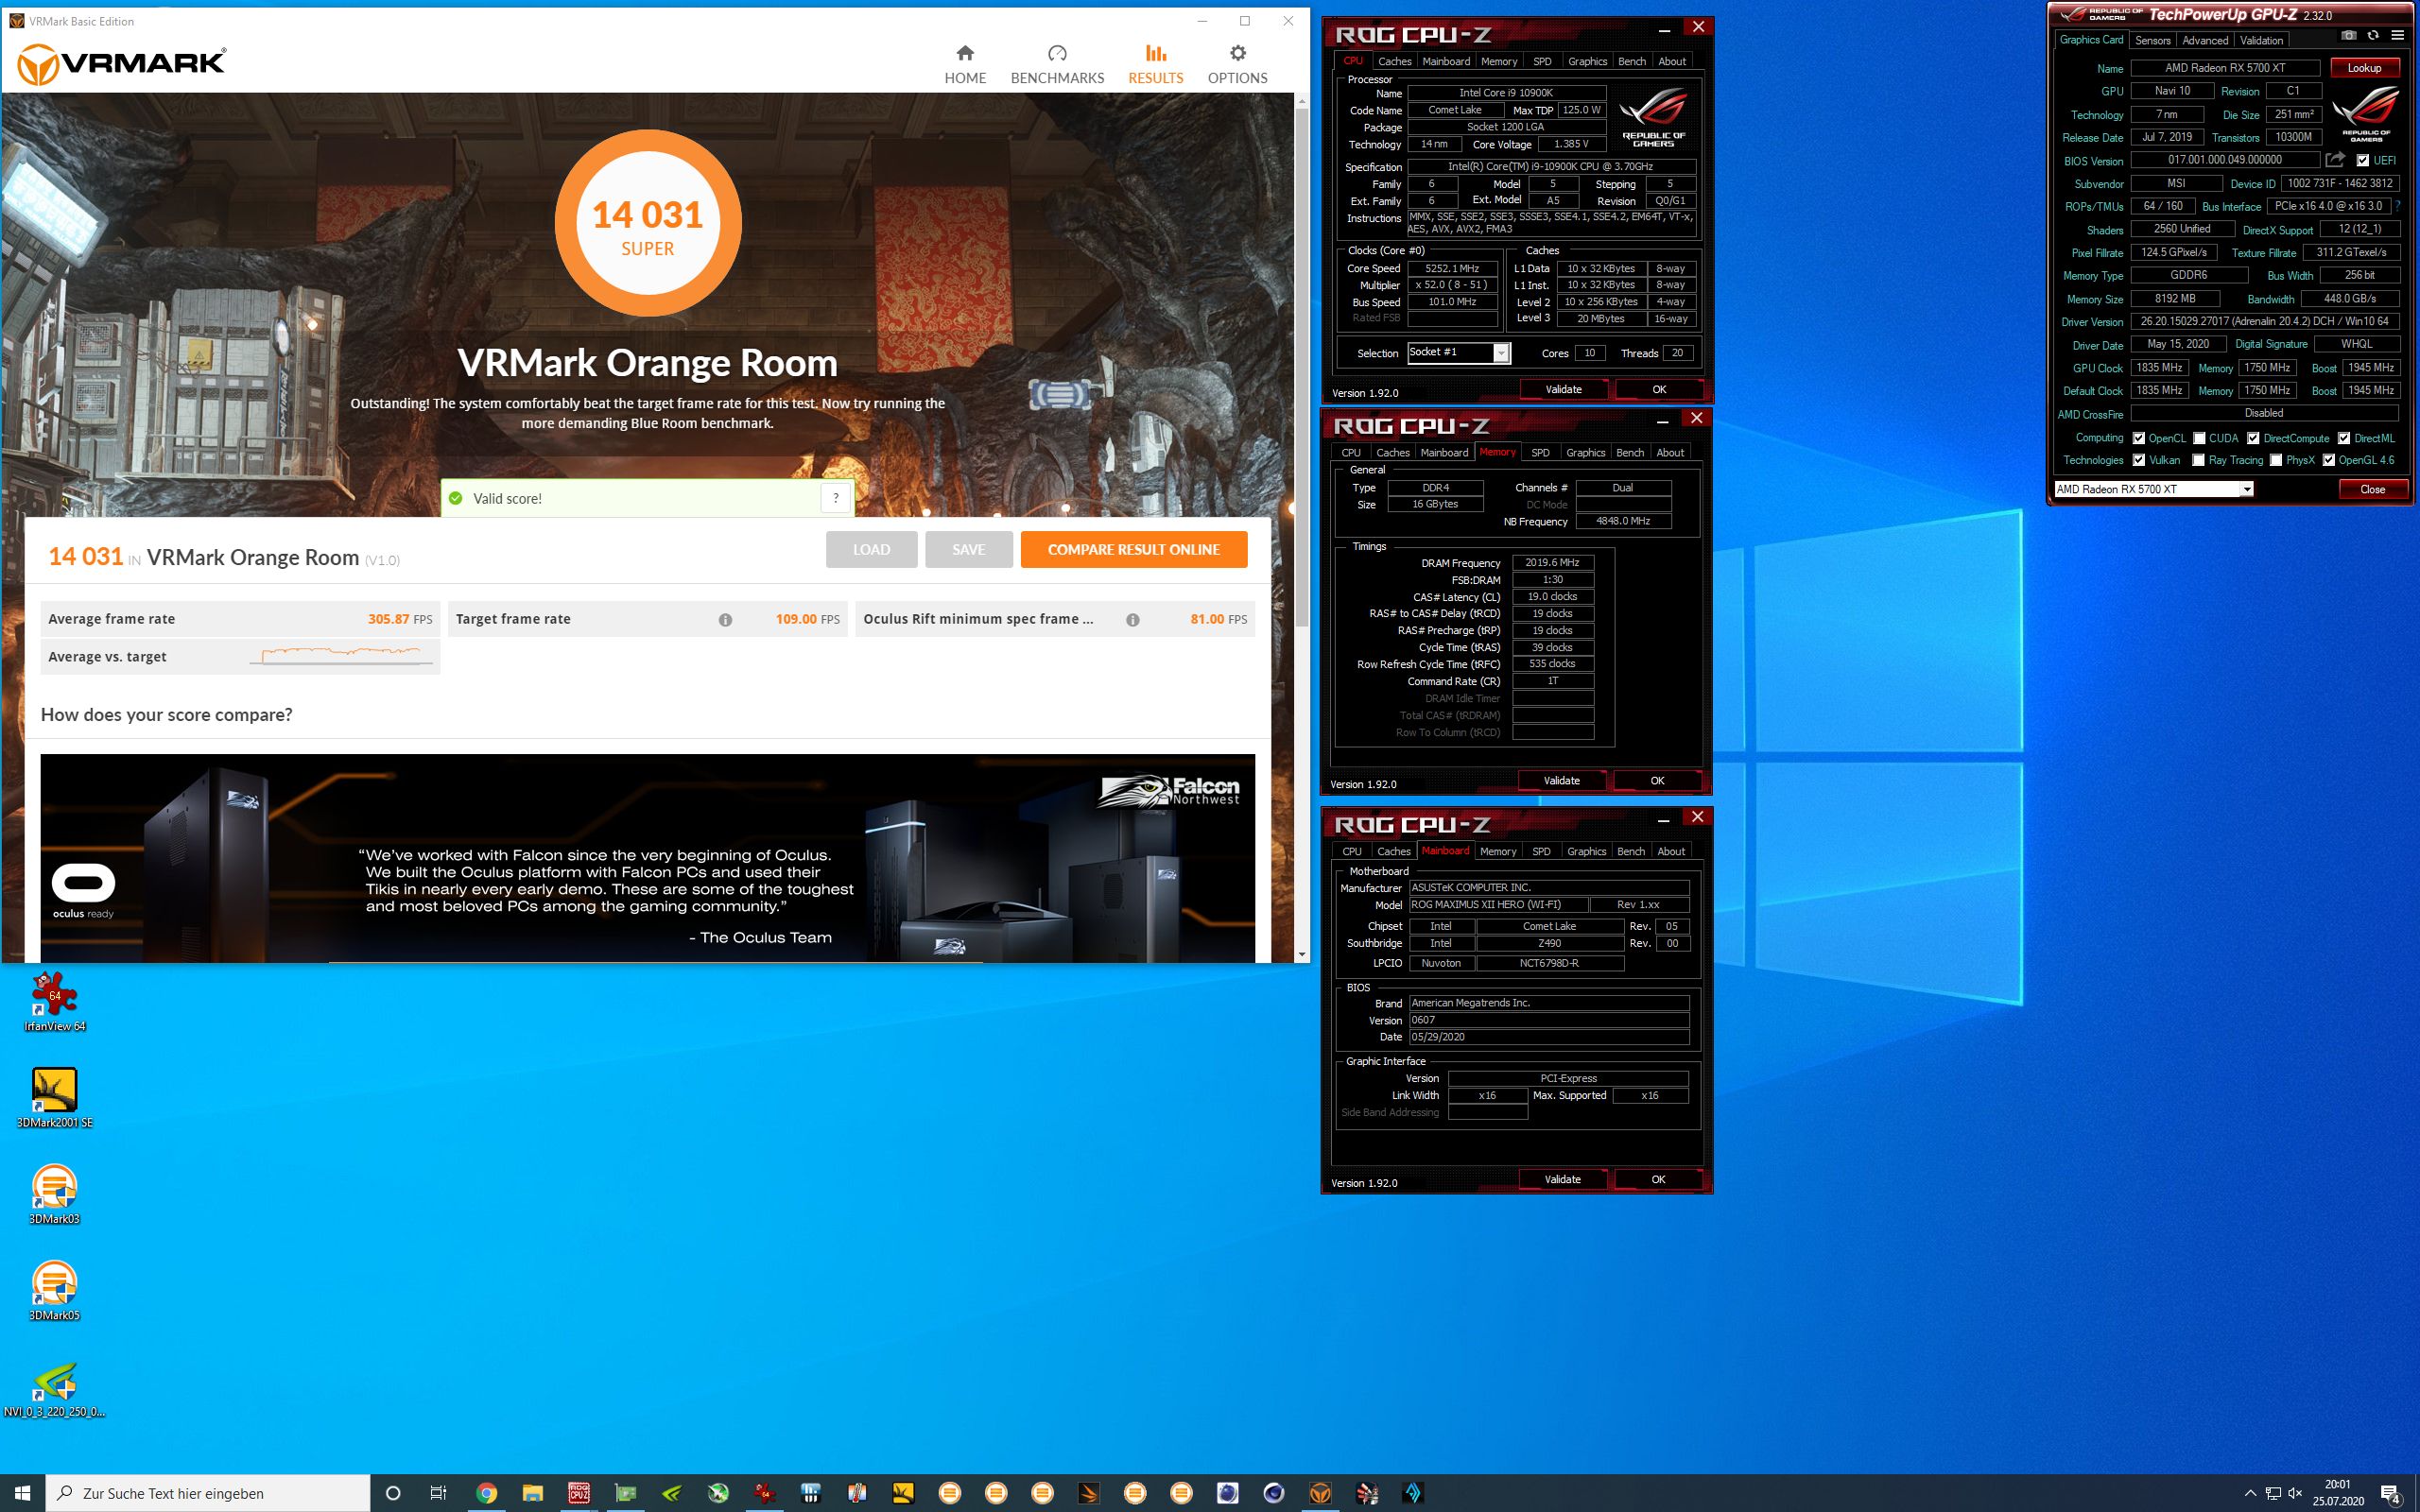Viewport: 2420px width, 1512px height.
Task: Take a GPU-Z screenshot with the camera icon
Action: pyautogui.click(x=2348, y=35)
